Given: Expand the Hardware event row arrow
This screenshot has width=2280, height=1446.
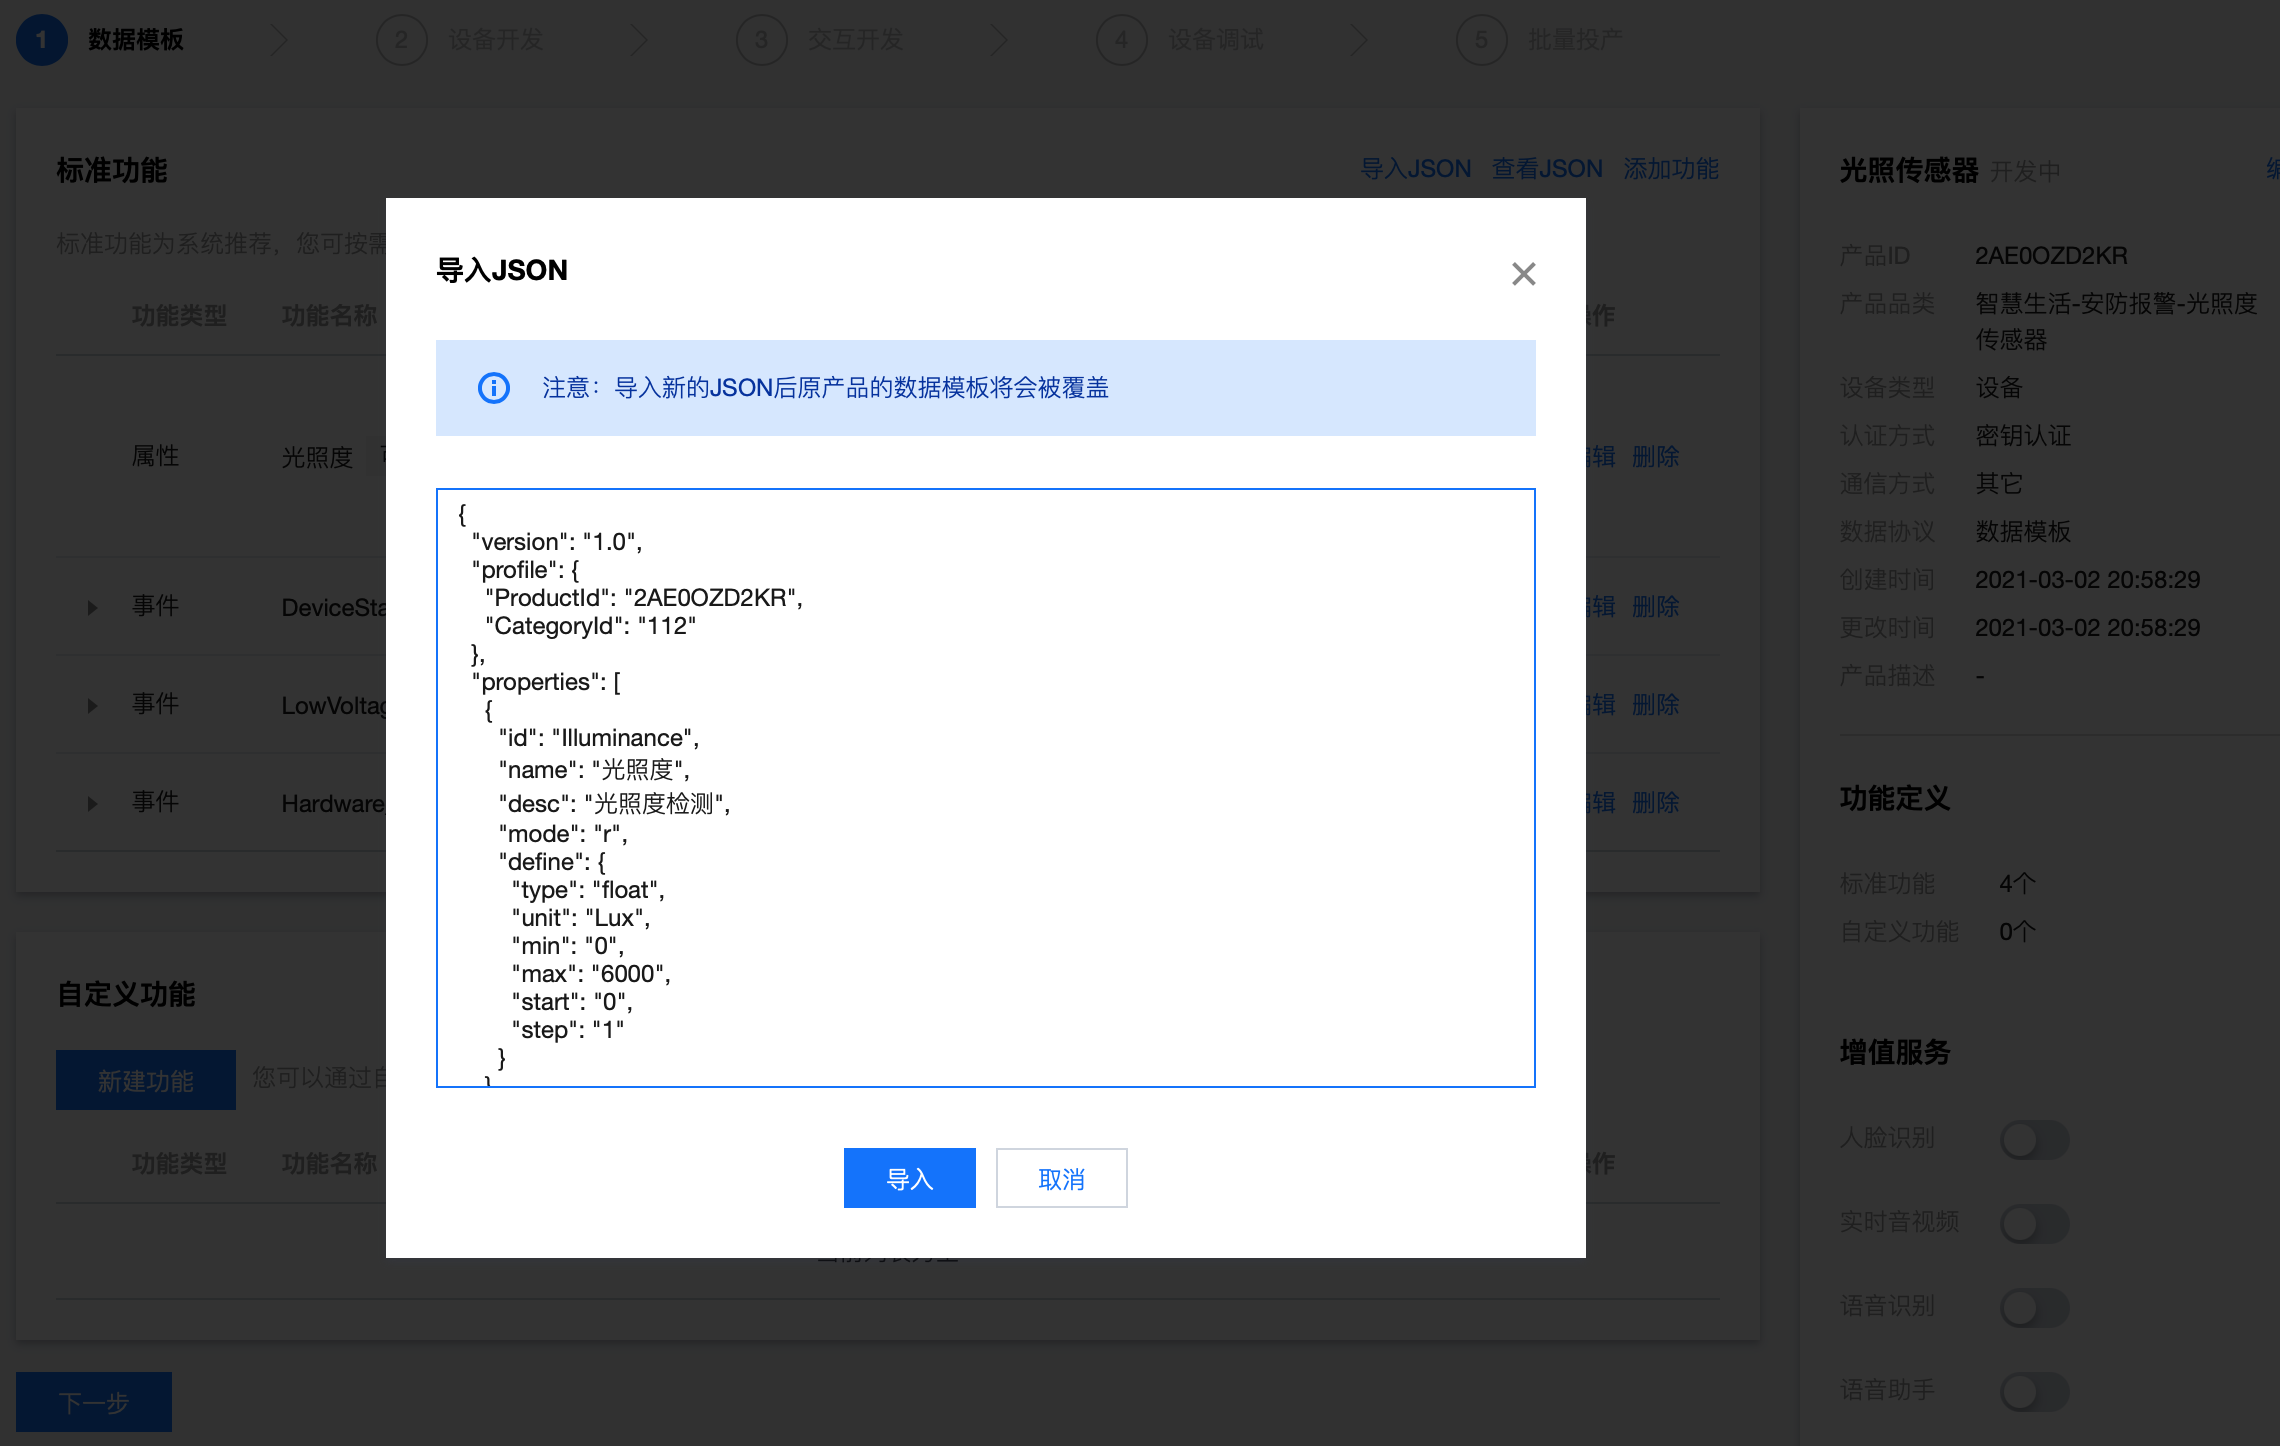Looking at the screenshot, I should click(x=93, y=803).
